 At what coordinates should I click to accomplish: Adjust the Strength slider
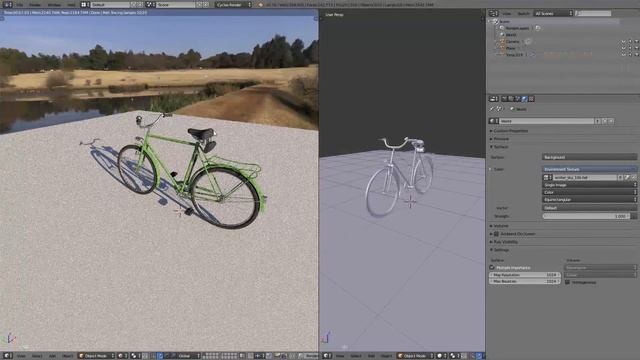pyautogui.click(x=586, y=216)
